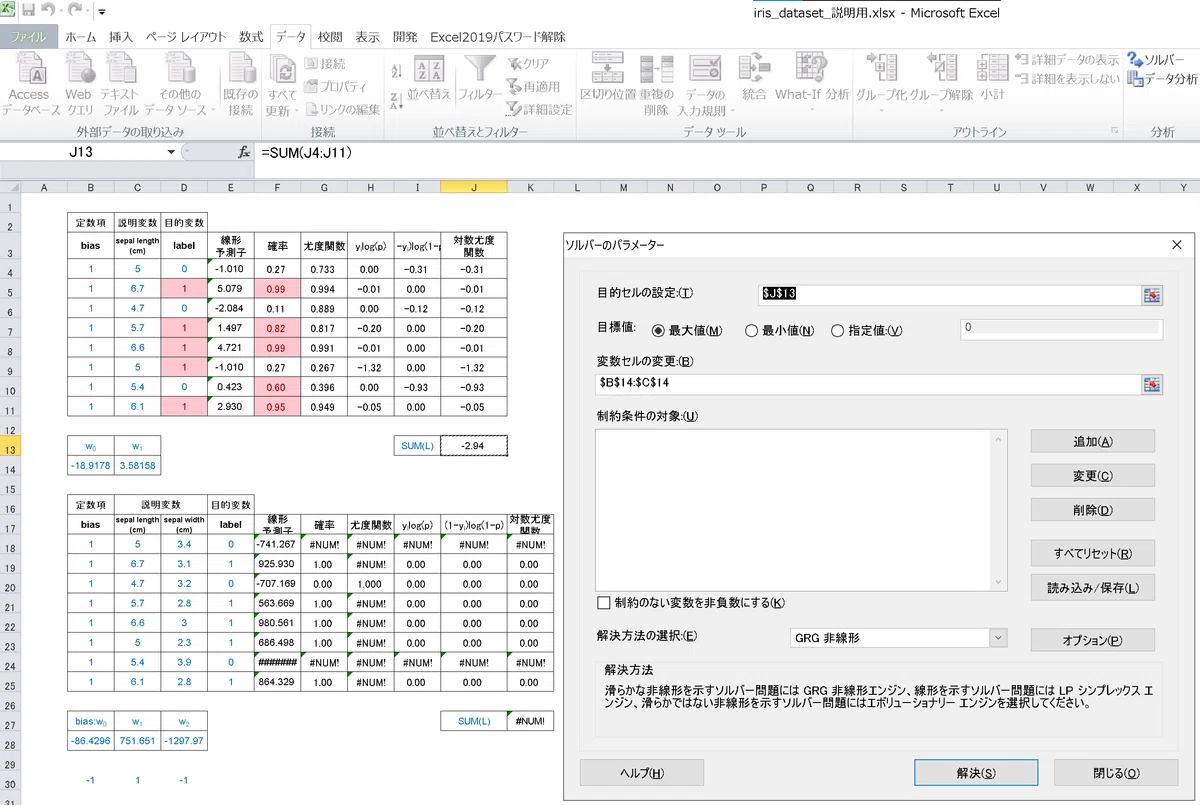Click the Add (追加) constraint button
This screenshot has height=805, width=1200.
click(x=1092, y=441)
